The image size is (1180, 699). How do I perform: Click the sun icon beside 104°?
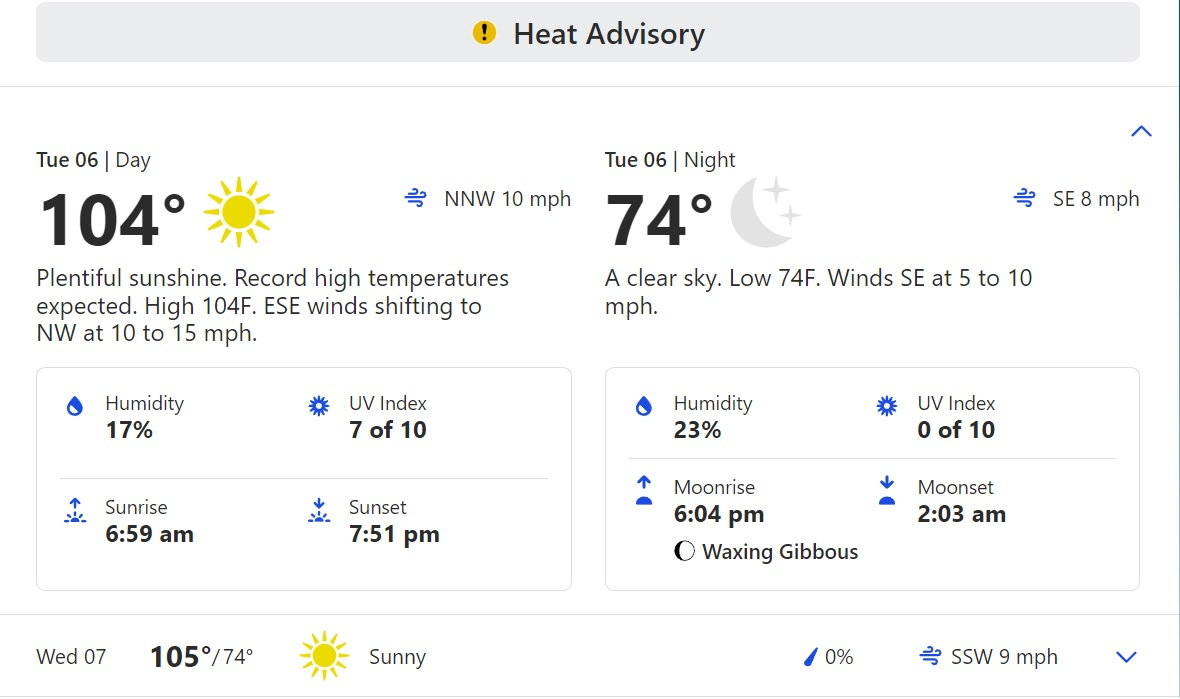pyautogui.click(x=239, y=212)
